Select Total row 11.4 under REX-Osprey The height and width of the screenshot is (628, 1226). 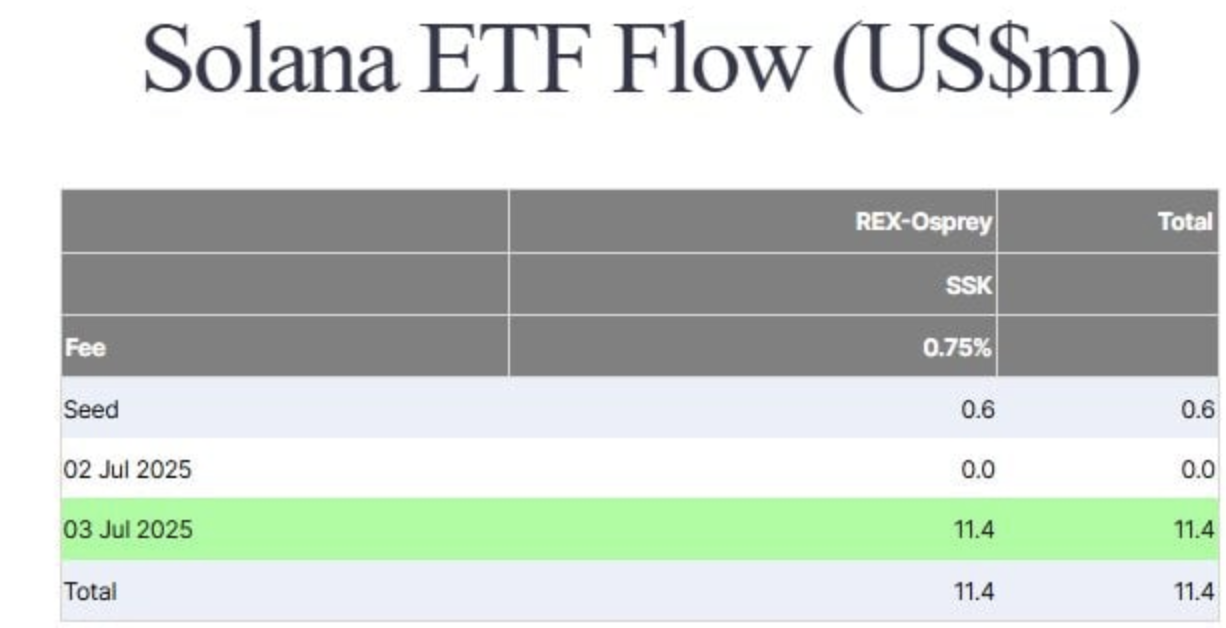[x=975, y=591]
